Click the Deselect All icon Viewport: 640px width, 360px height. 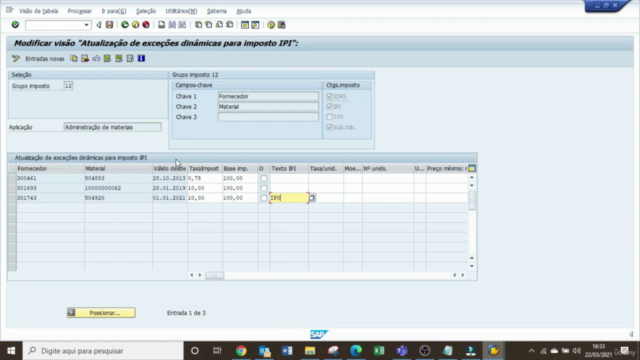tap(130, 58)
